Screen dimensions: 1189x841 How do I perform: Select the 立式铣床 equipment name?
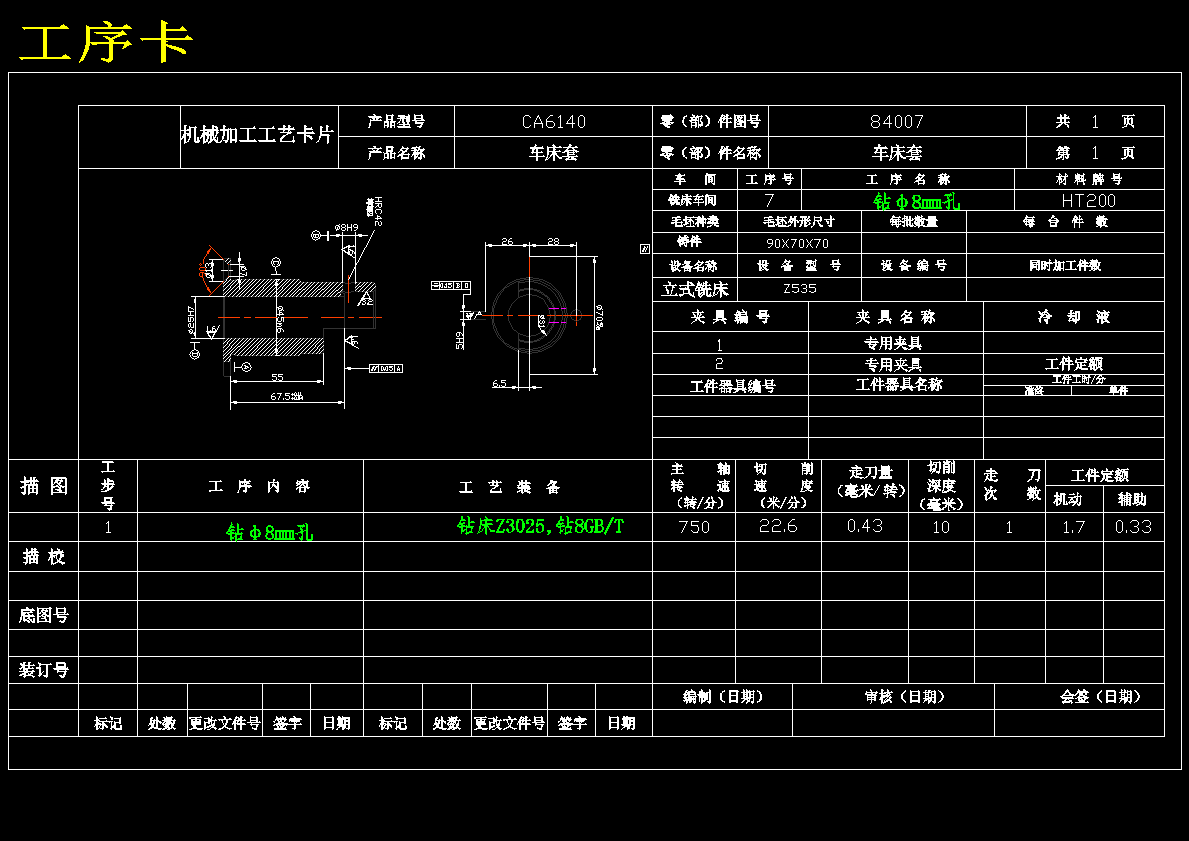[x=695, y=289]
